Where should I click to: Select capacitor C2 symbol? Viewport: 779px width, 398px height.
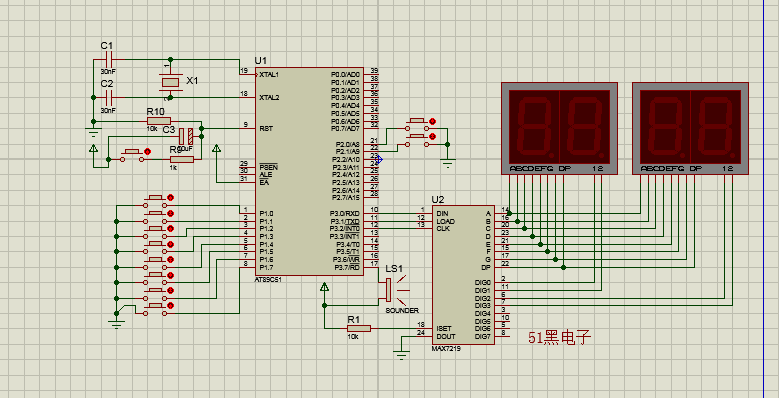[108, 97]
